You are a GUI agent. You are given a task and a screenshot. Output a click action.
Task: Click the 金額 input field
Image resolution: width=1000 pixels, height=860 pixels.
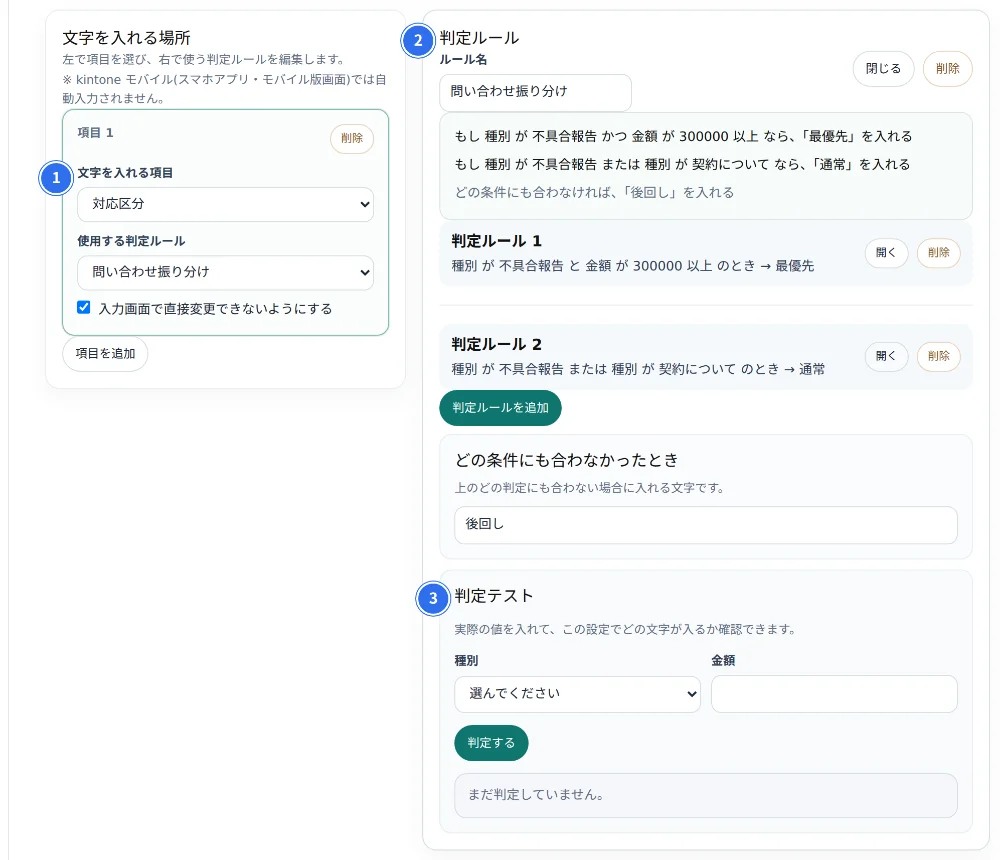point(834,693)
